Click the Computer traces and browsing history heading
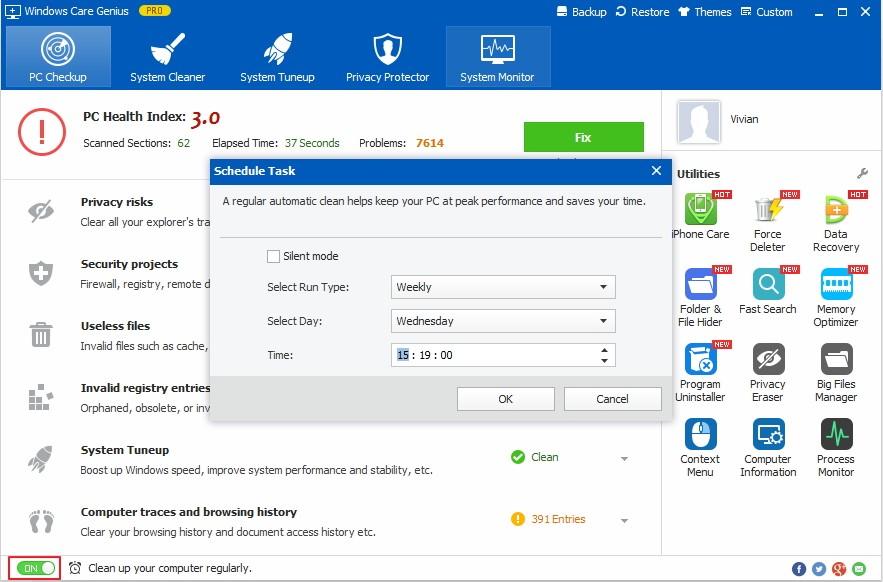This screenshot has width=883, height=582. pyautogui.click(x=189, y=512)
